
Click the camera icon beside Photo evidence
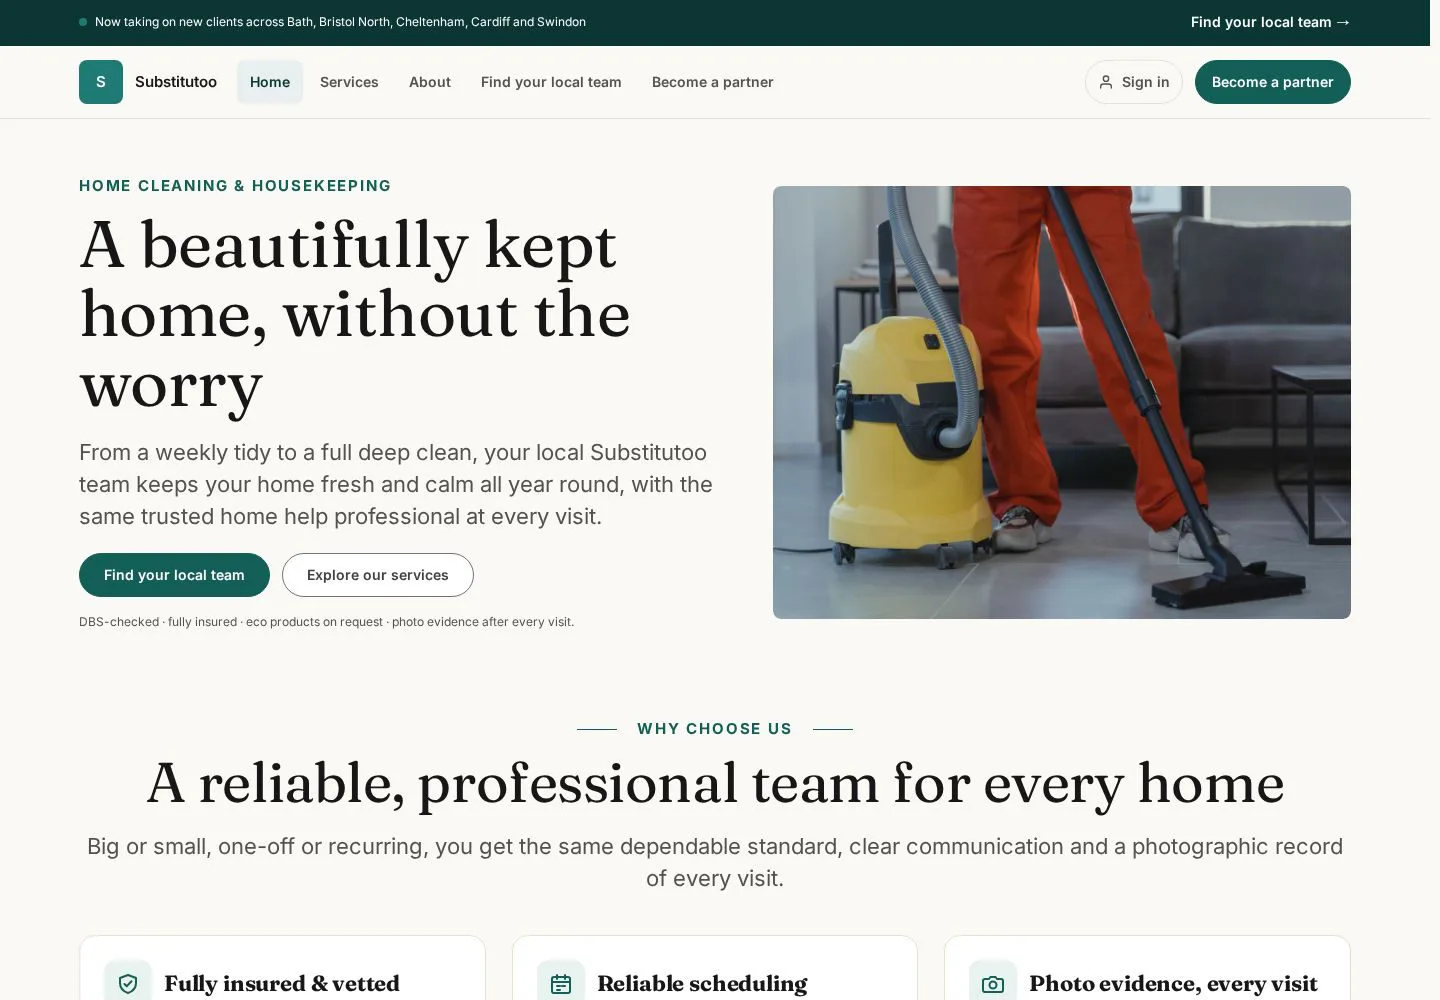click(x=993, y=984)
